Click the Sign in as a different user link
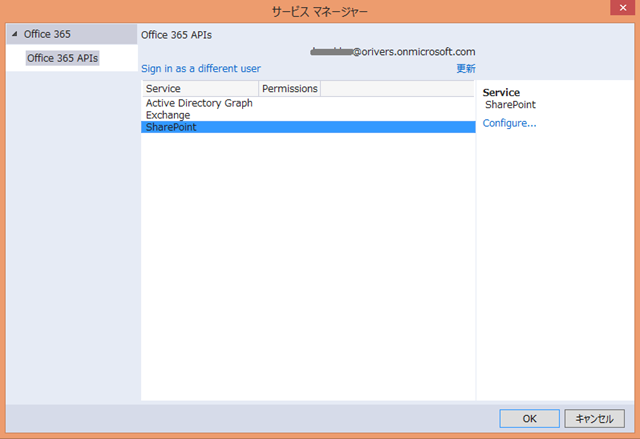Image resolution: width=640 pixels, height=439 pixels. point(200,69)
